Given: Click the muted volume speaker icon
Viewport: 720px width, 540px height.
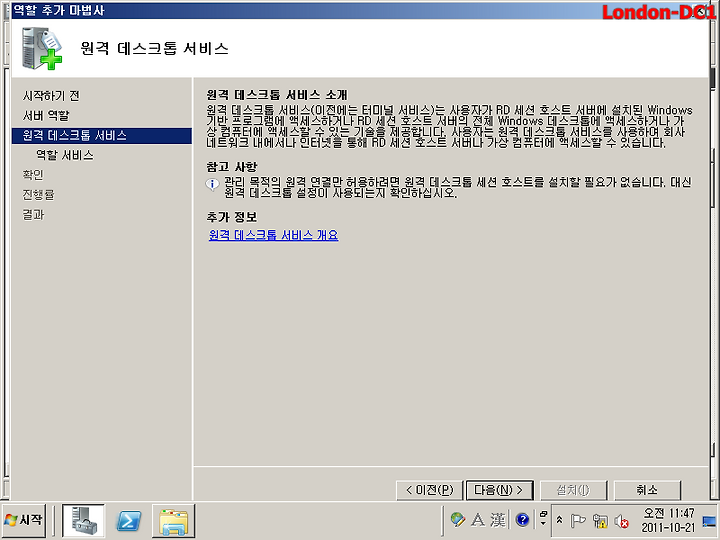Looking at the screenshot, I should pyautogui.click(x=622, y=521).
